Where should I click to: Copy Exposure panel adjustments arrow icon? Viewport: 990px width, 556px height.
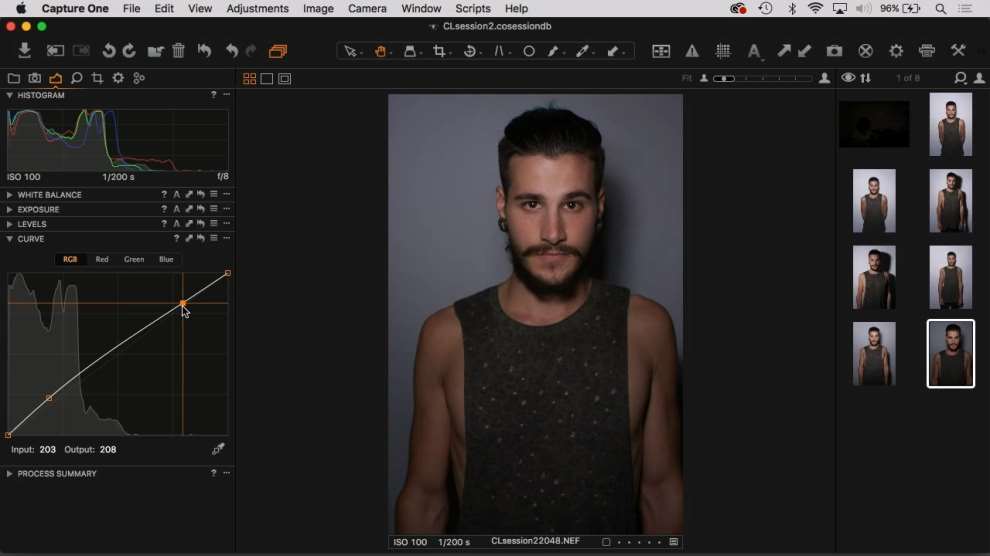click(x=189, y=209)
